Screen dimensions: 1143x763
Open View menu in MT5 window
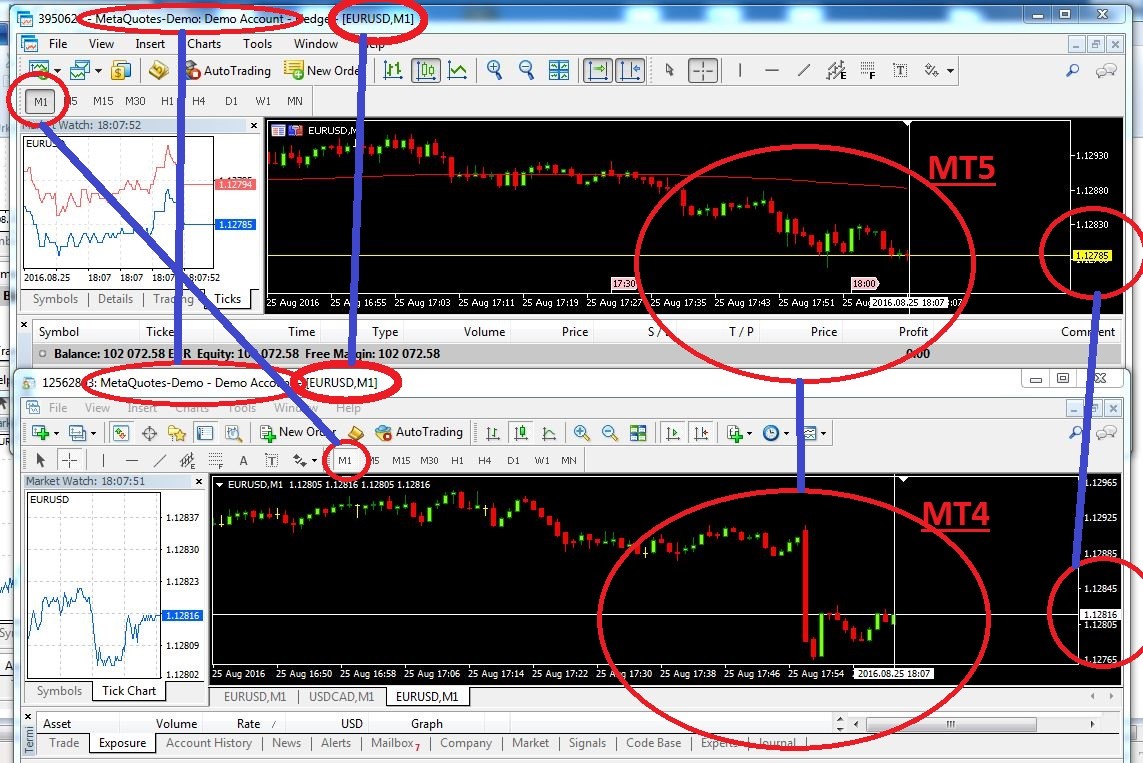pos(101,44)
